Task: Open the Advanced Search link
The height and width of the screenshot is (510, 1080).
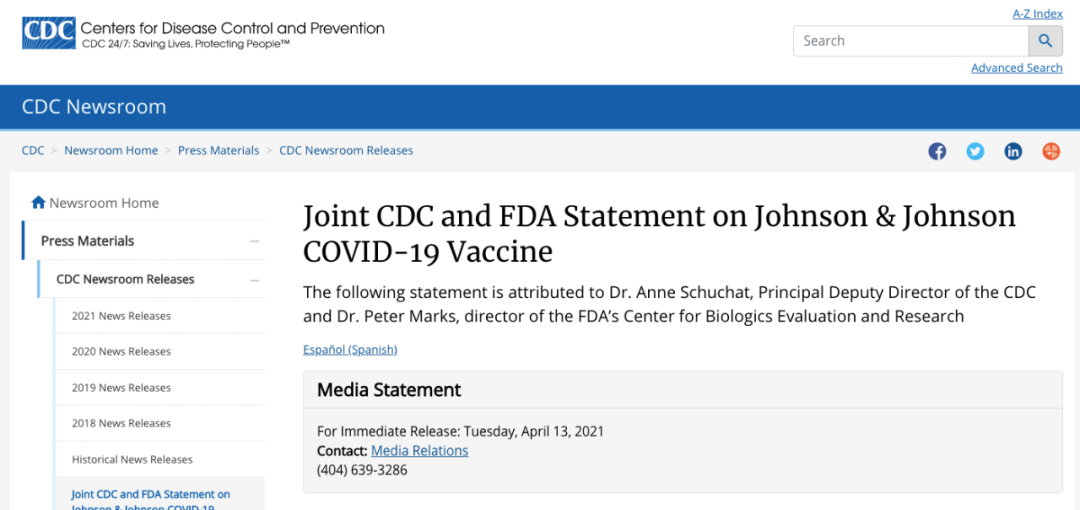Action: pos(1017,68)
